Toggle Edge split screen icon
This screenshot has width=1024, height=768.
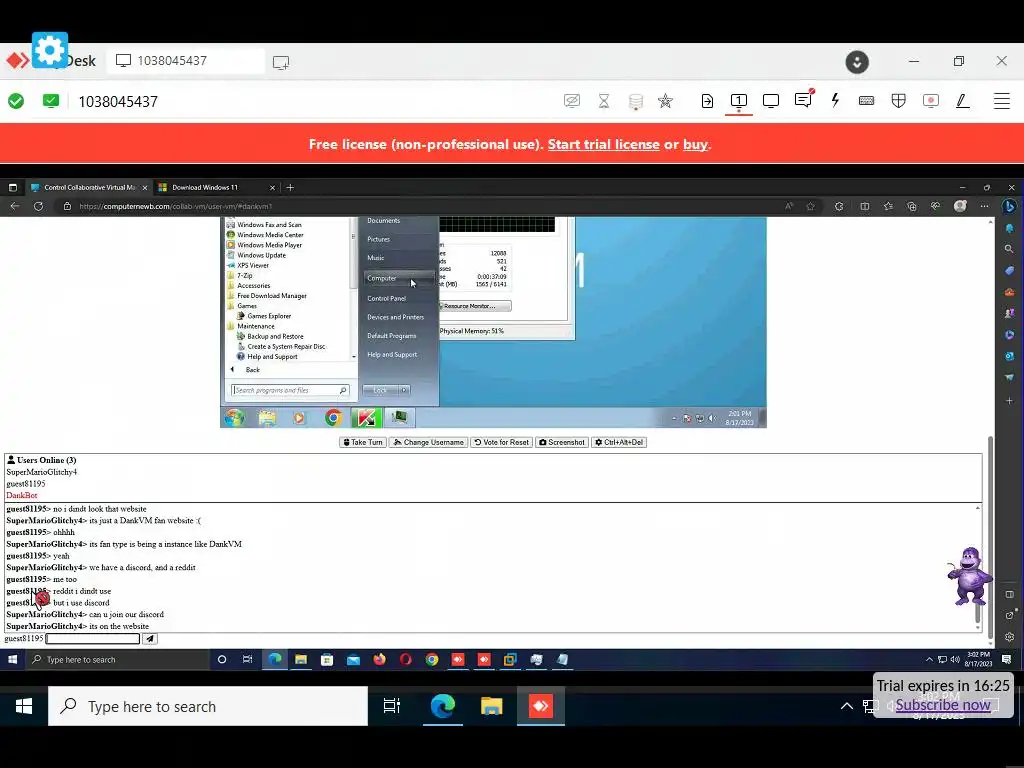[x=865, y=206]
